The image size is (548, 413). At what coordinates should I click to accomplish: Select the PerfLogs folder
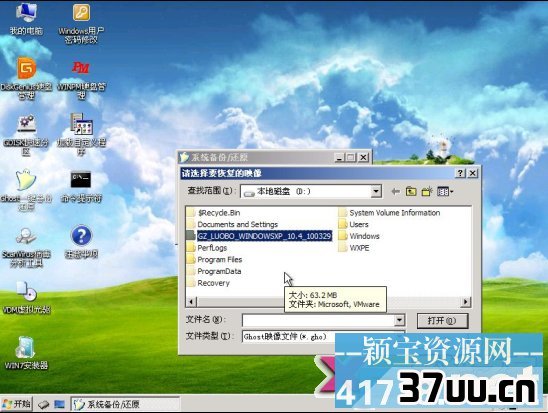pos(207,248)
